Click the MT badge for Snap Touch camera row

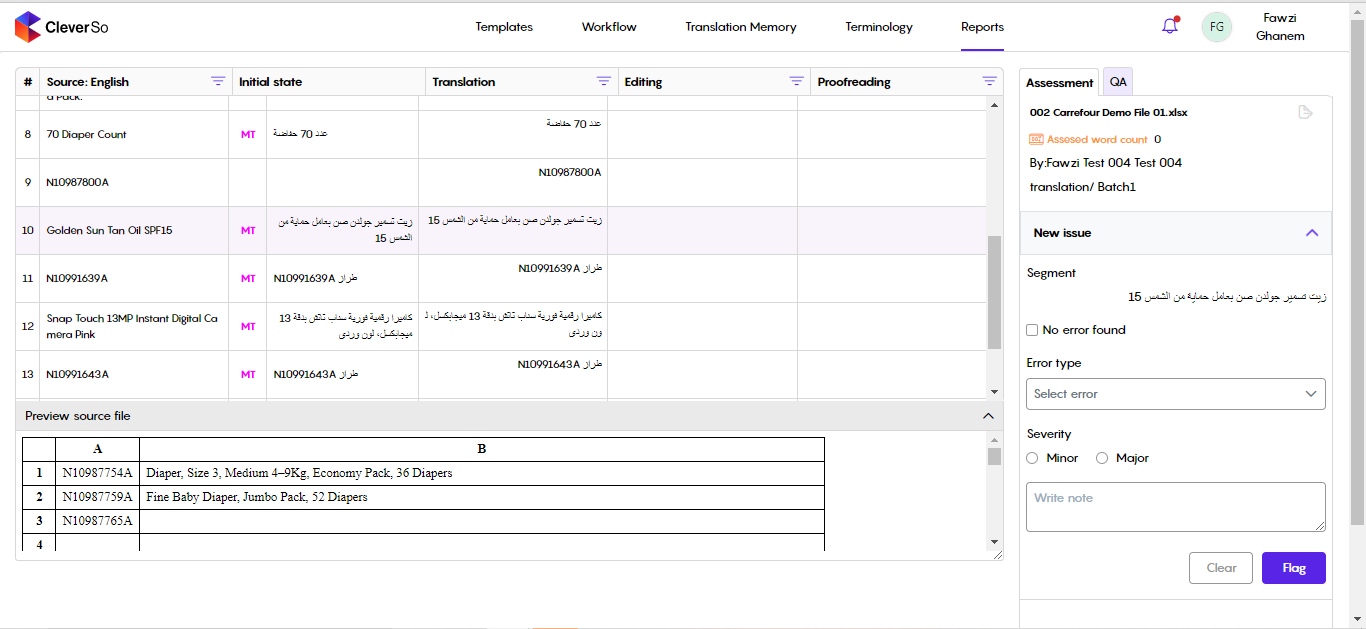[248, 327]
